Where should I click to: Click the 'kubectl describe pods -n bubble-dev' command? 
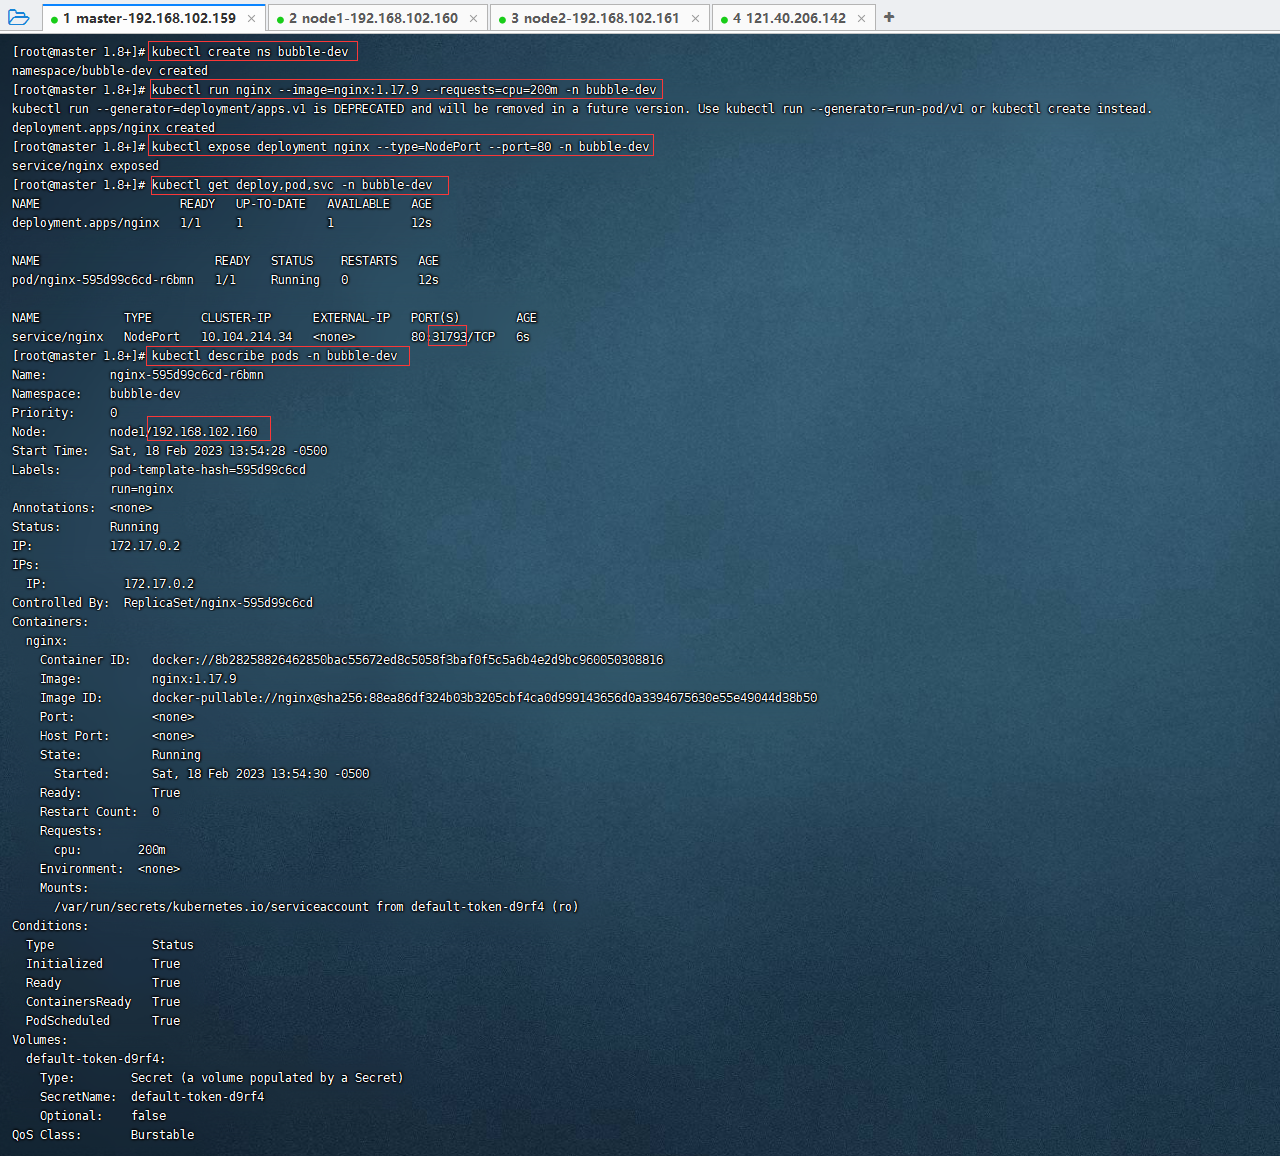coord(275,356)
